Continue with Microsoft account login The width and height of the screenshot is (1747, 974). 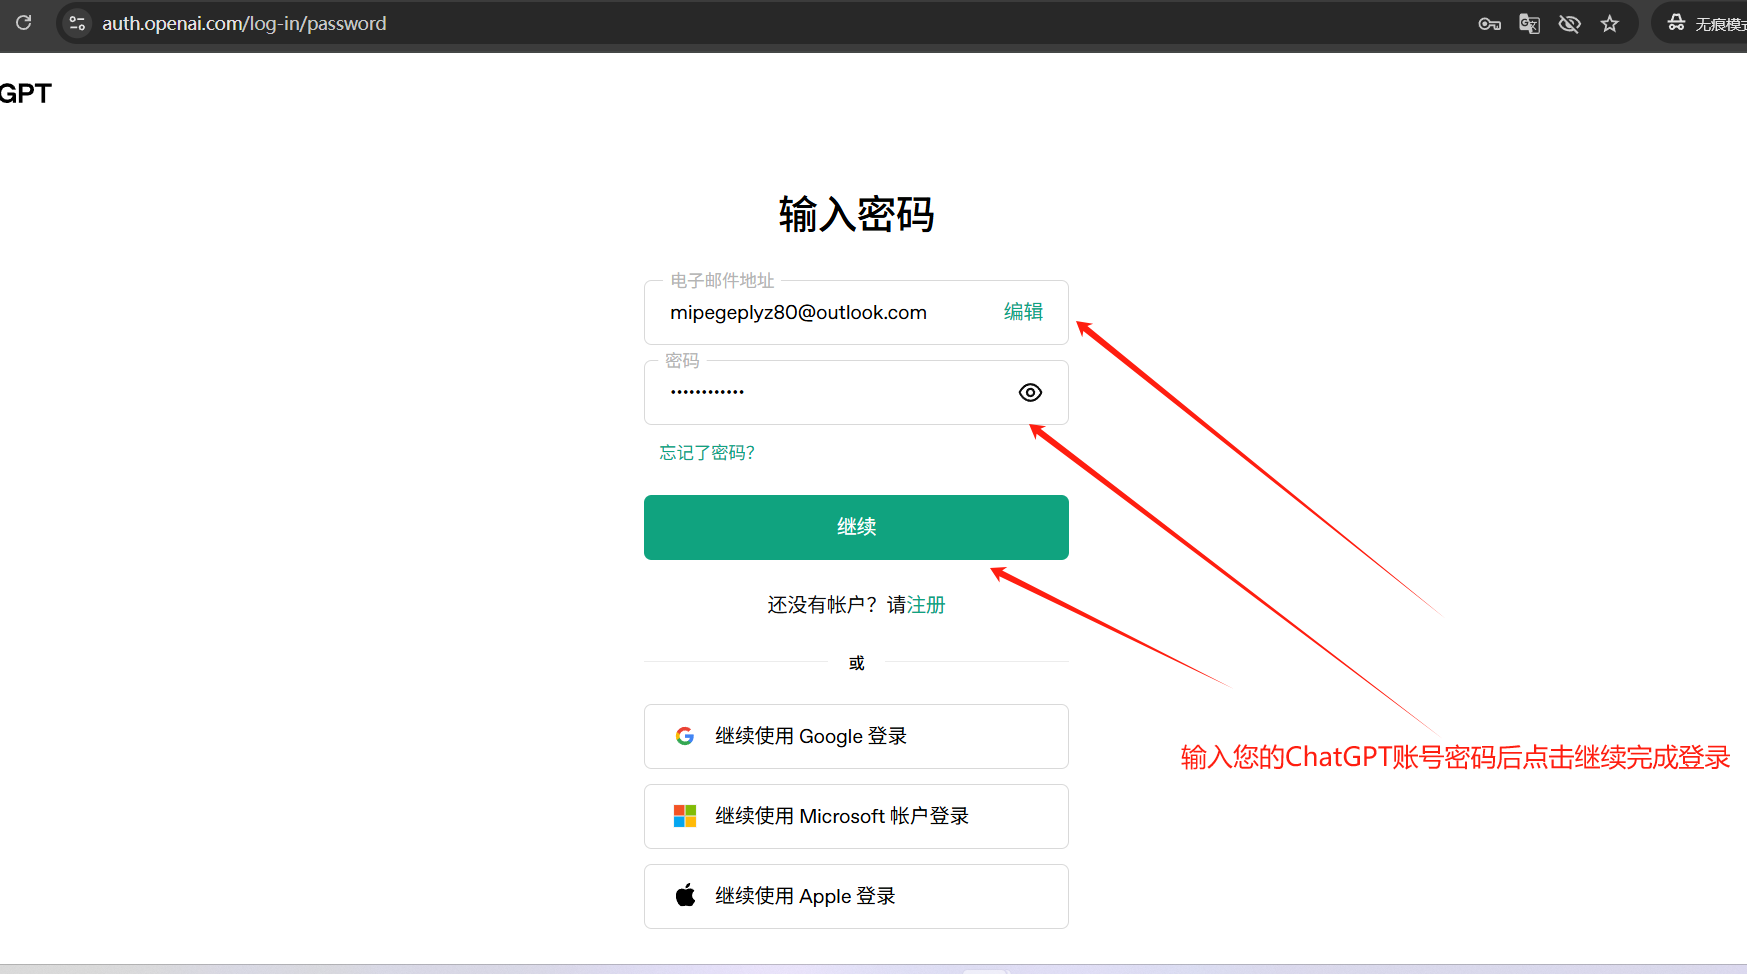tap(856, 816)
